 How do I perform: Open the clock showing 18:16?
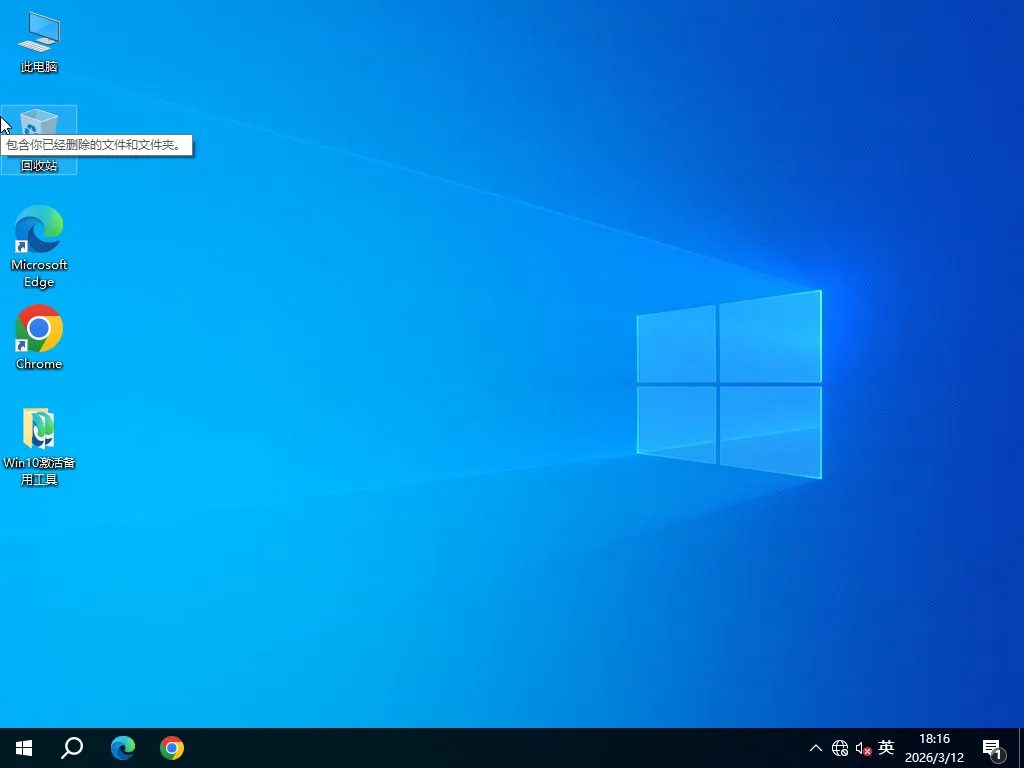click(934, 748)
